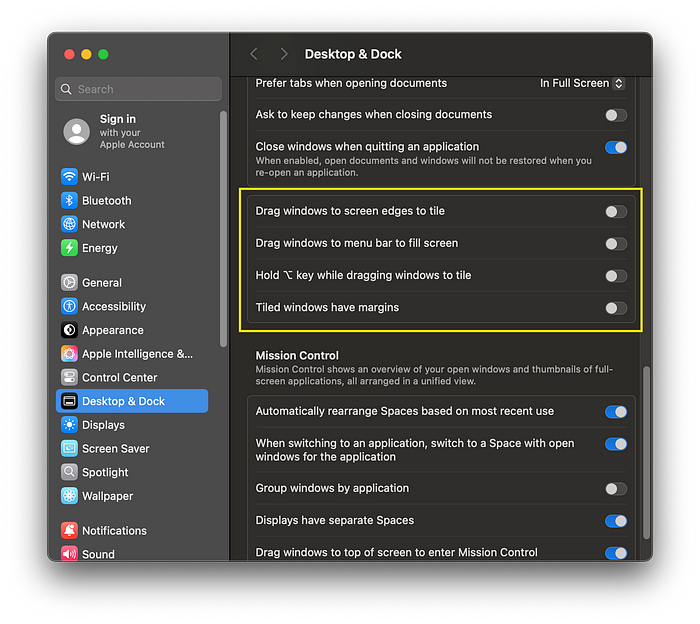
Task: Click the Displays sun icon
Action: 69,424
